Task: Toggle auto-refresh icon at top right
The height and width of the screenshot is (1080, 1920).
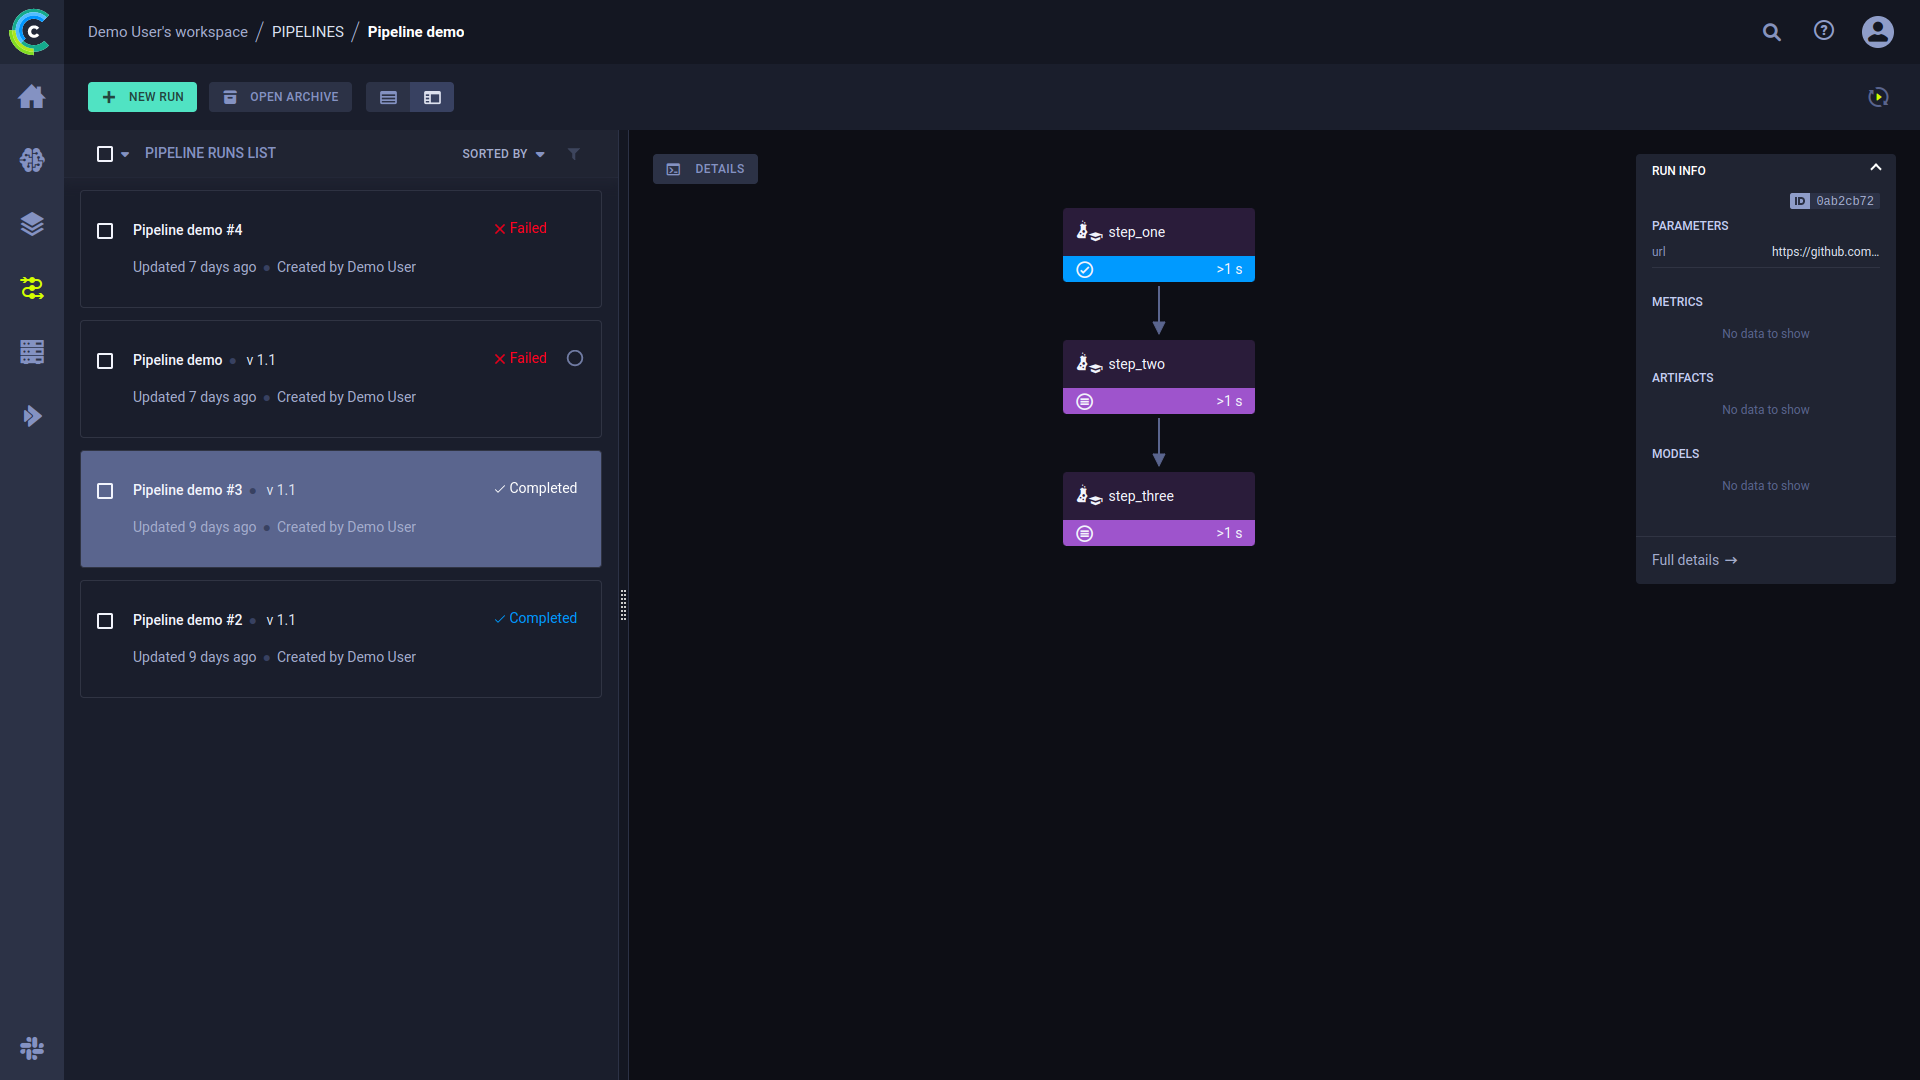Action: click(1878, 97)
